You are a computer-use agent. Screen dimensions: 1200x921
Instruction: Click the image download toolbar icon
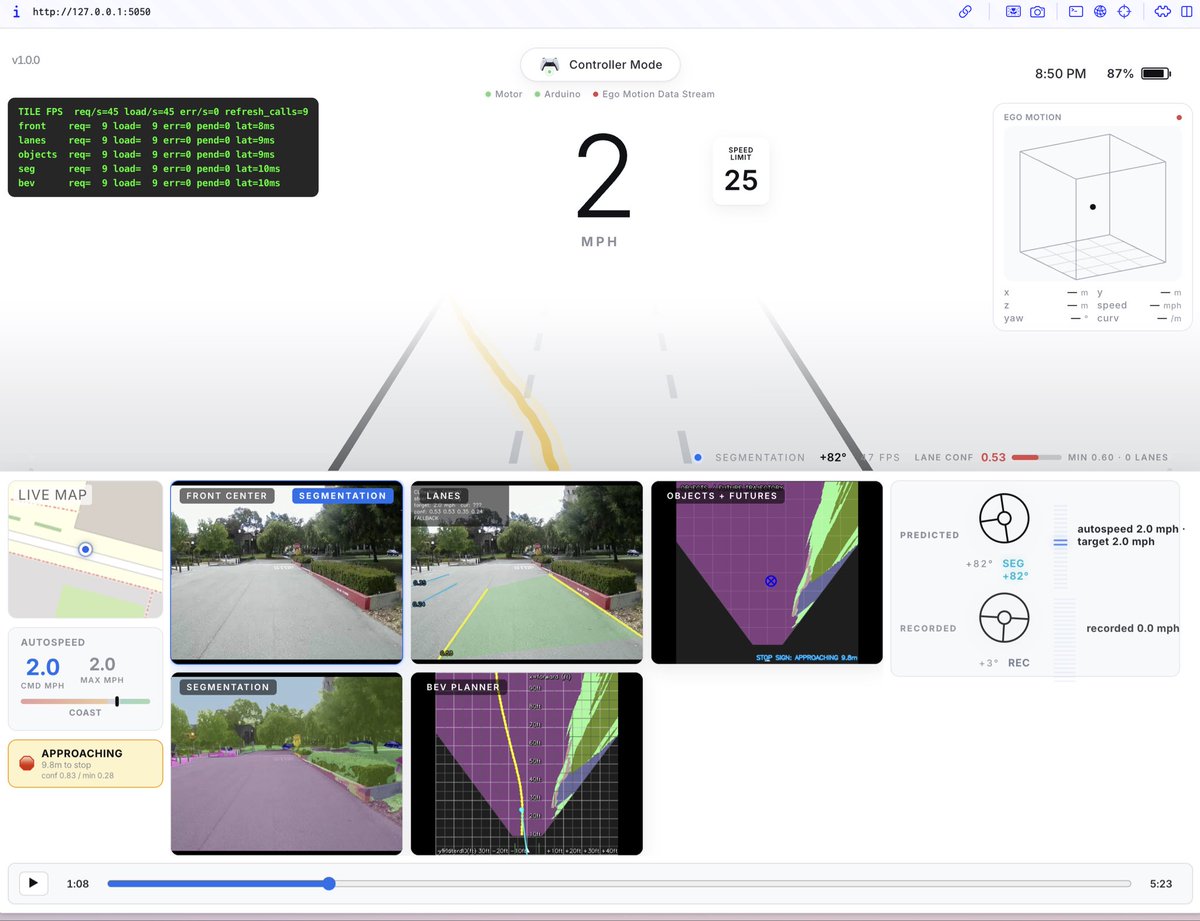click(x=1013, y=12)
